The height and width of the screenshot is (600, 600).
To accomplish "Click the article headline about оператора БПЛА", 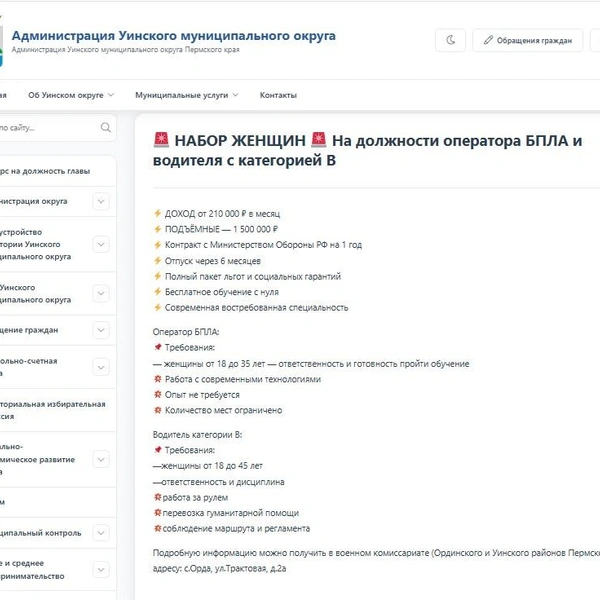I will (367, 150).
